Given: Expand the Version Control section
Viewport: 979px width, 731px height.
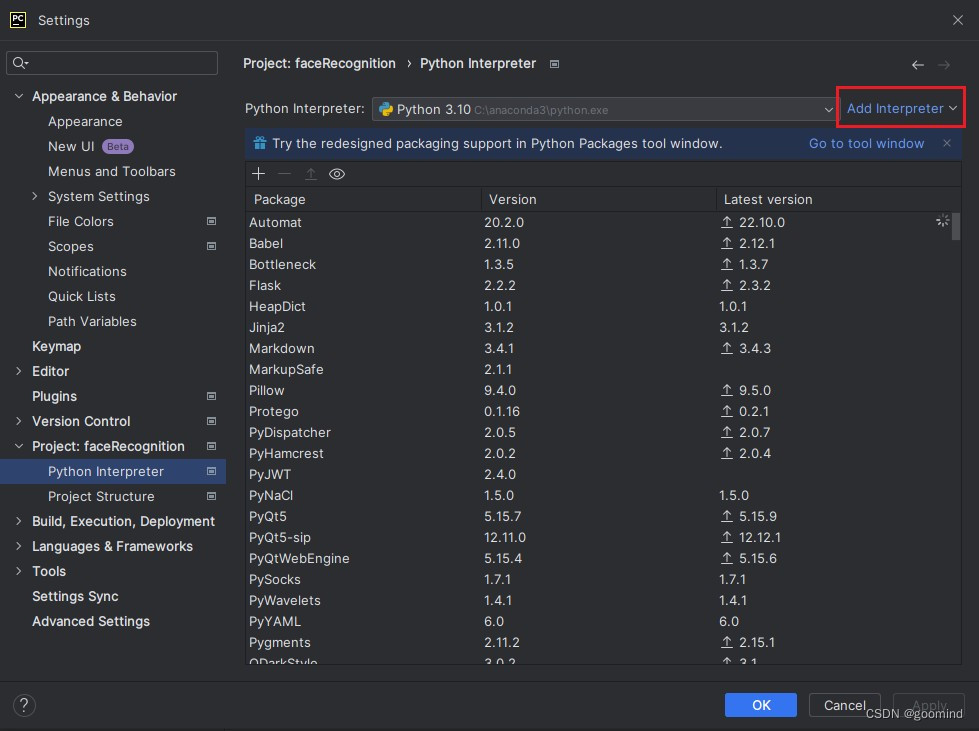Looking at the screenshot, I should (x=19, y=421).
